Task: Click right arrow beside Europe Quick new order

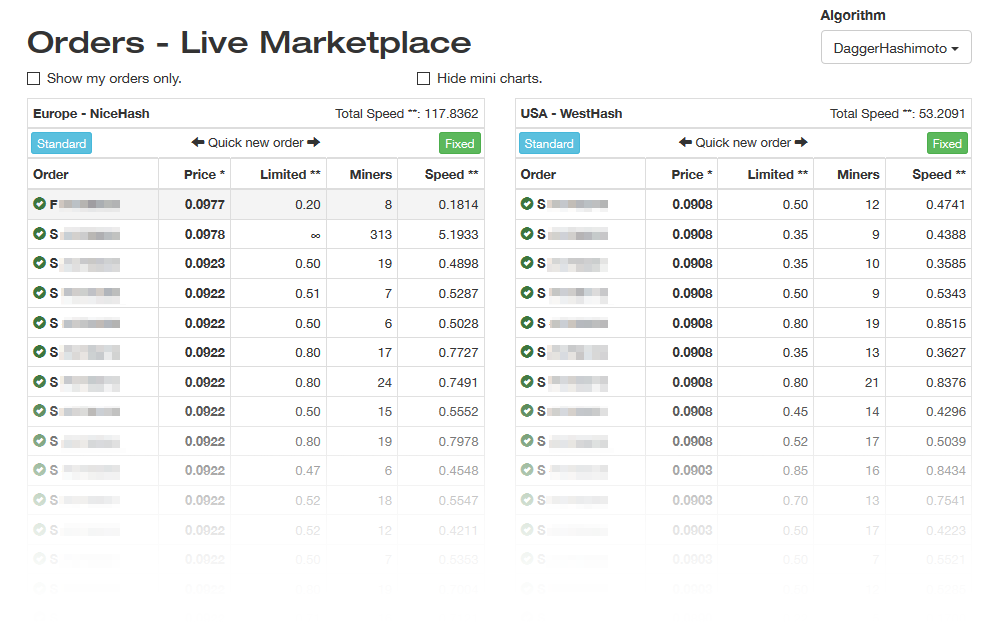Action: 313,142
